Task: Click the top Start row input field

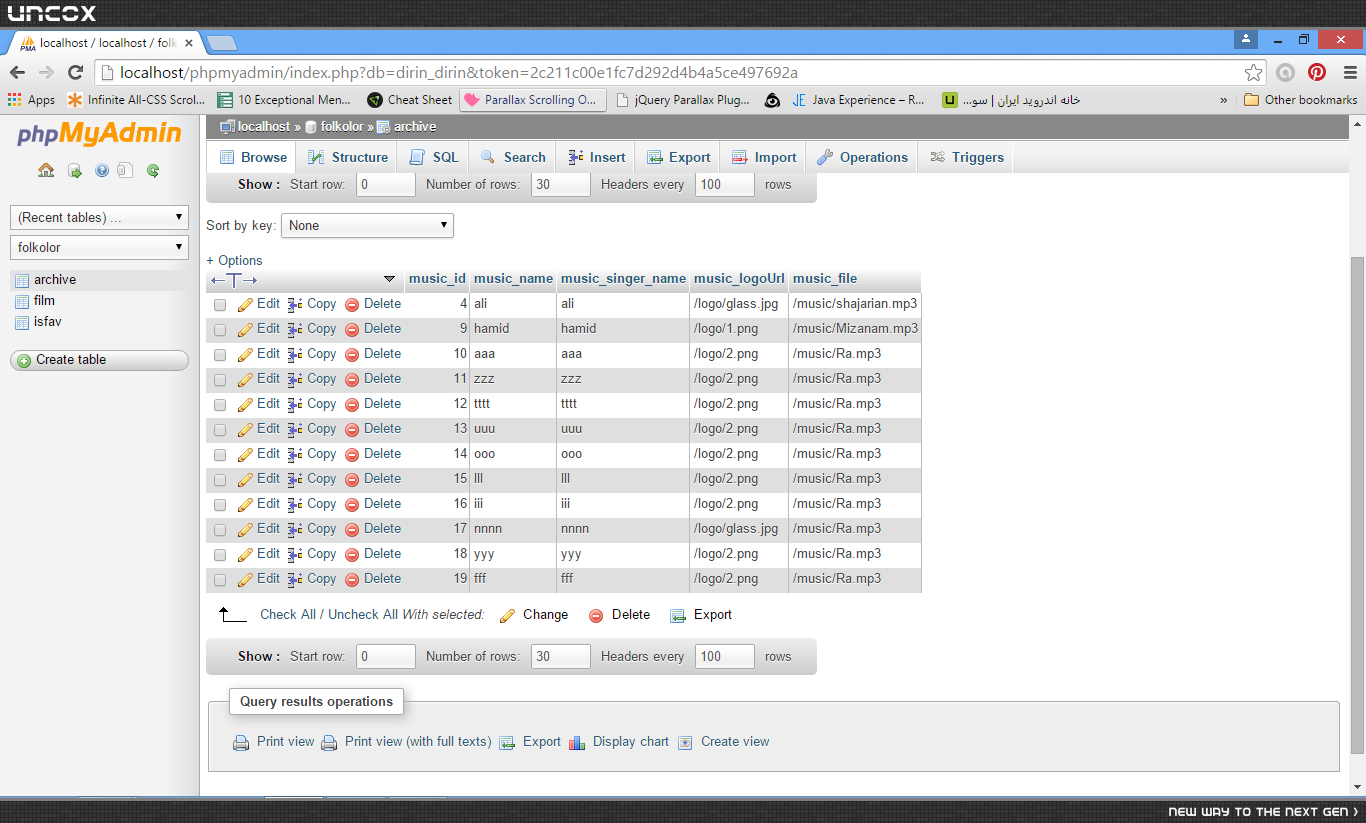Action: [385, 185]
